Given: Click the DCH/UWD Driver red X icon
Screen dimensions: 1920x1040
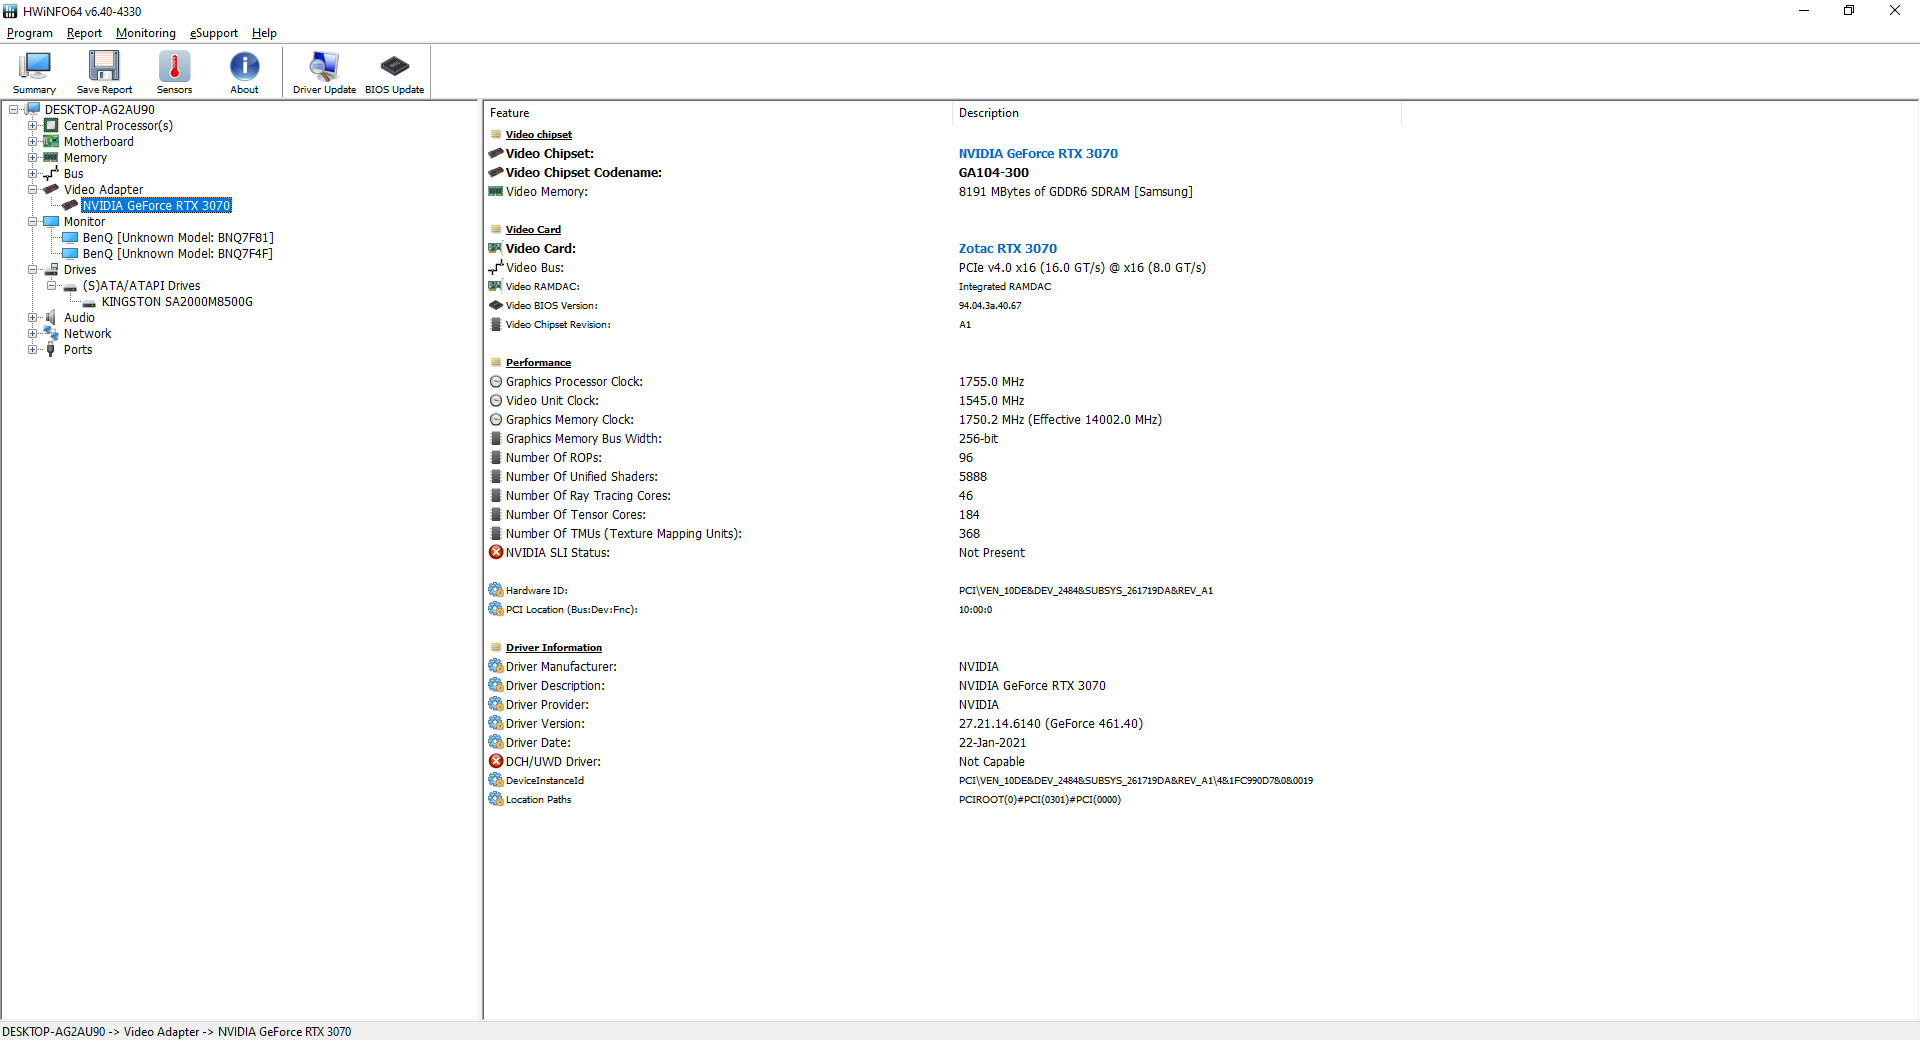Looking at the screenshot, I should 496,761.
